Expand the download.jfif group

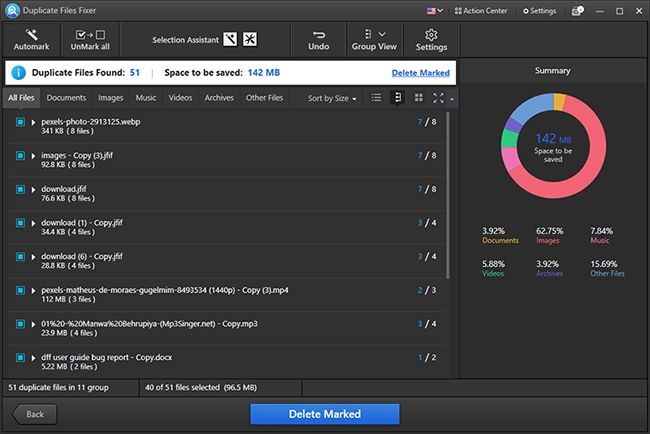click(33, 189)
